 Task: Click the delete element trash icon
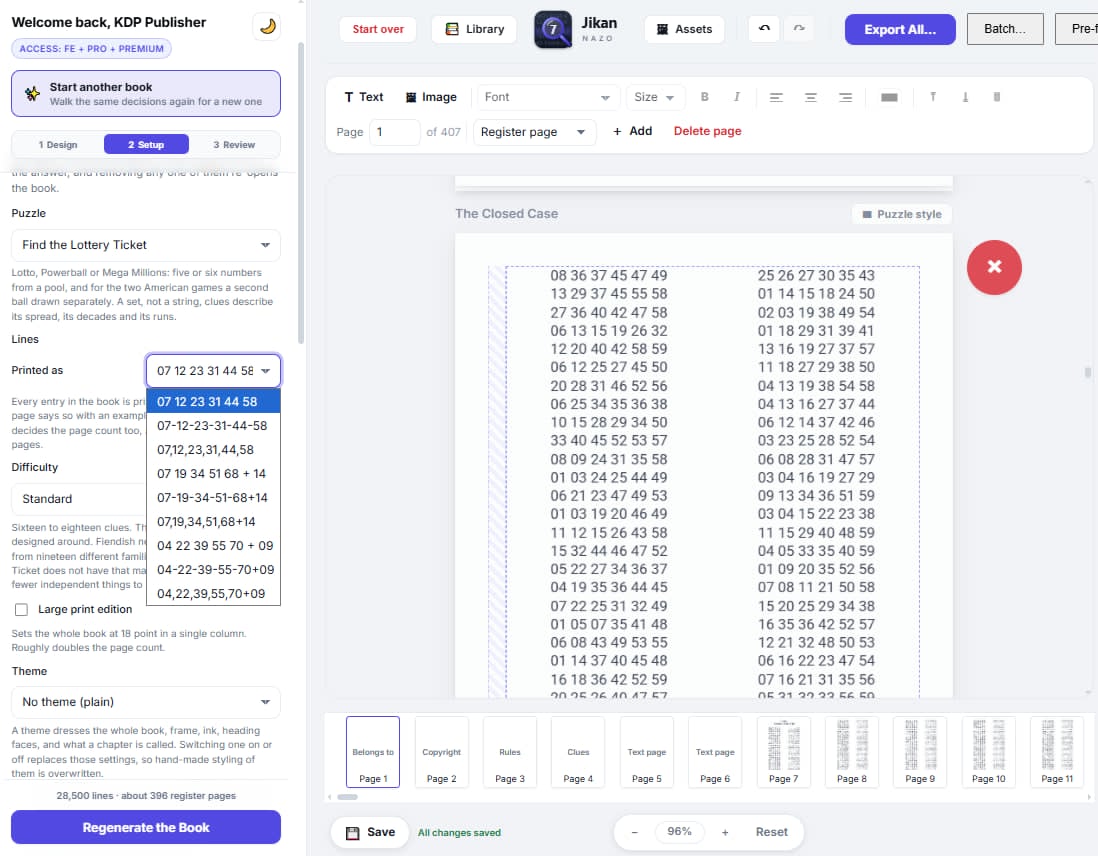pos(996,97)
